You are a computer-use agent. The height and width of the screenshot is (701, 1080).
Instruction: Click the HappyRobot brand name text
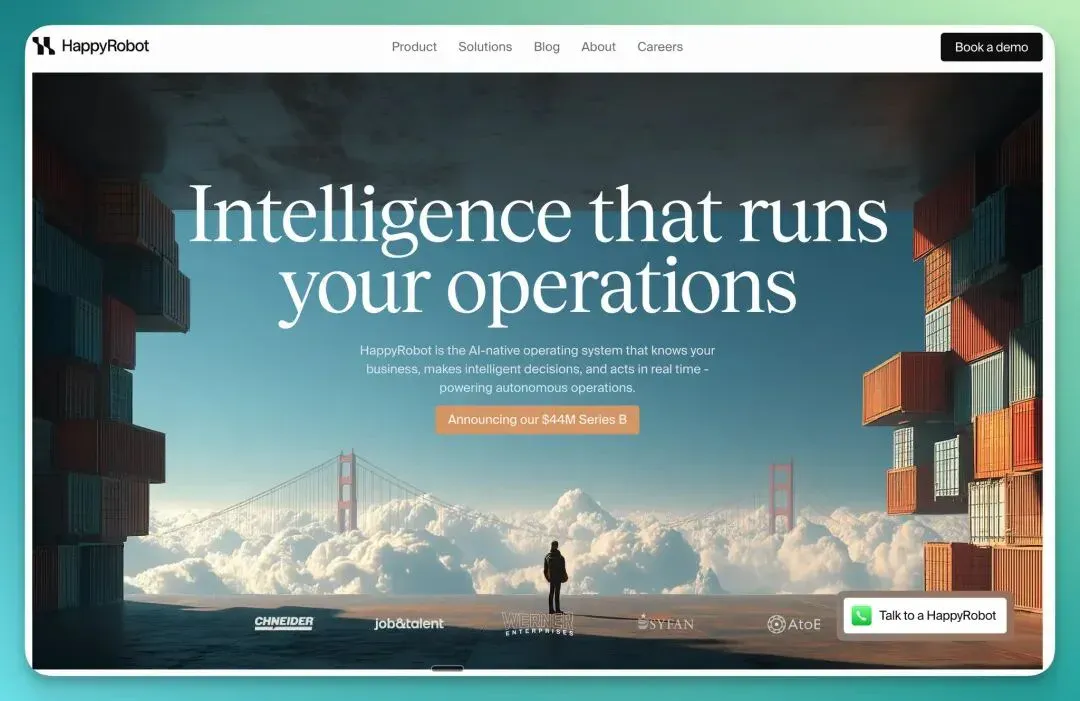[x=105, y=46]
